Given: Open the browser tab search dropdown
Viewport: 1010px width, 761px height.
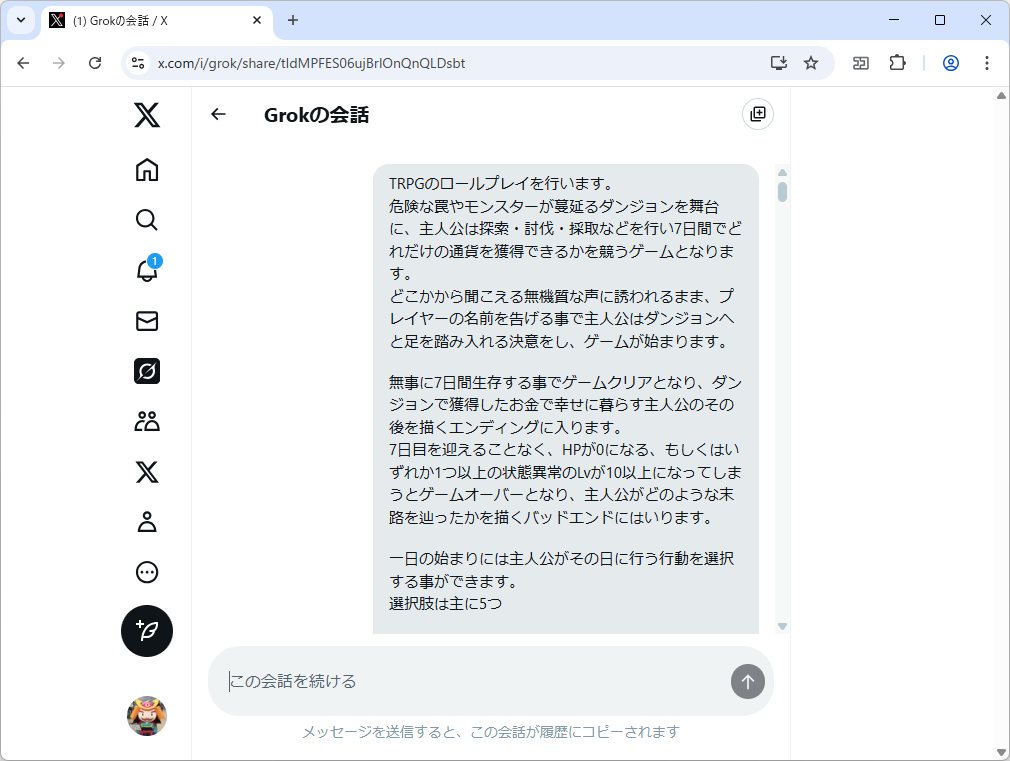Looking at the screenshot, I should 20,20.
